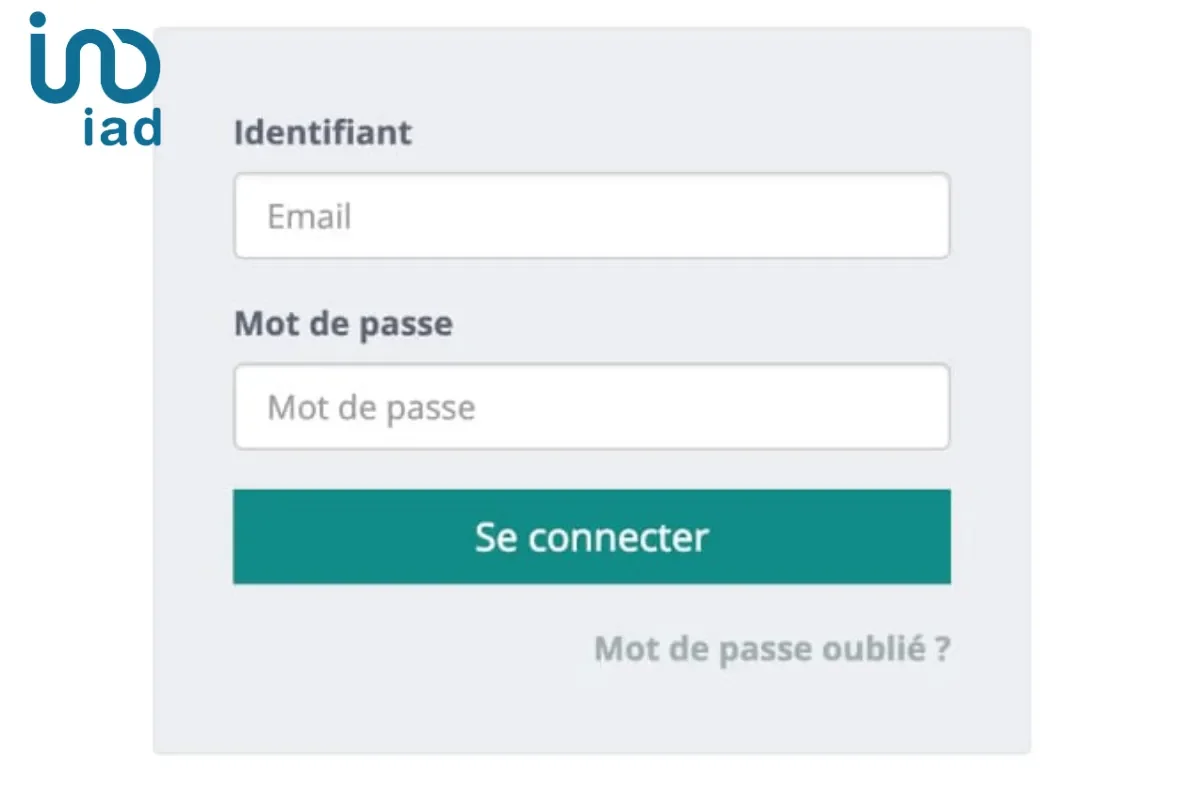
Task: Click the Email placeholder text
Action: point(308,216)
